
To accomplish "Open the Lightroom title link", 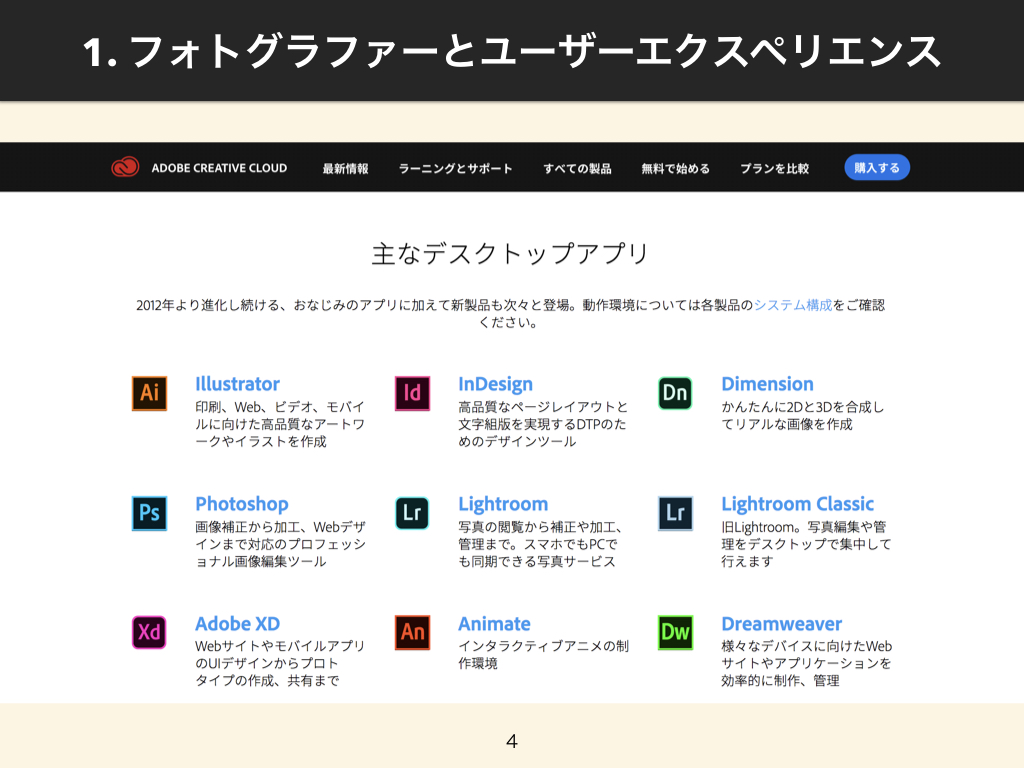I will [503, 504].
